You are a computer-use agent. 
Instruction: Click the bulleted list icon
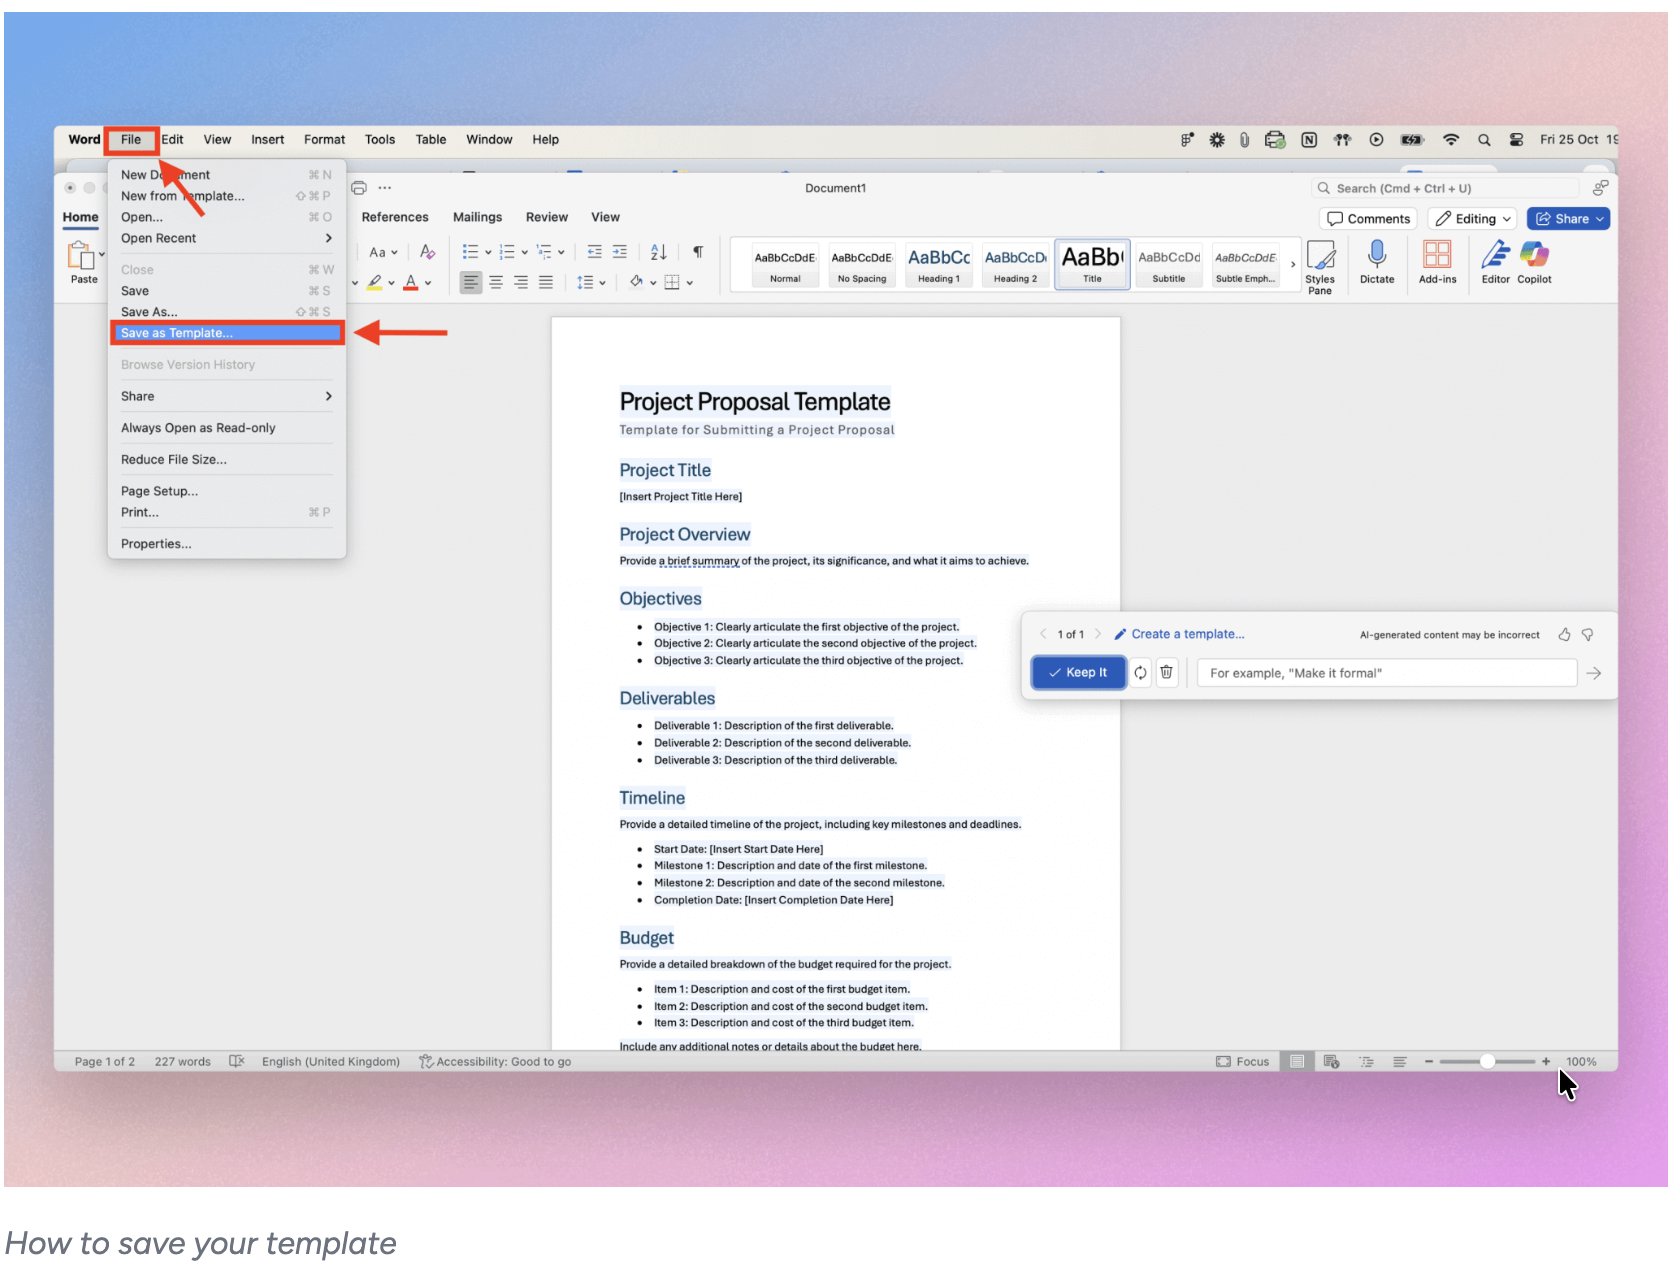pyautogui.click(x=470, y=252)
